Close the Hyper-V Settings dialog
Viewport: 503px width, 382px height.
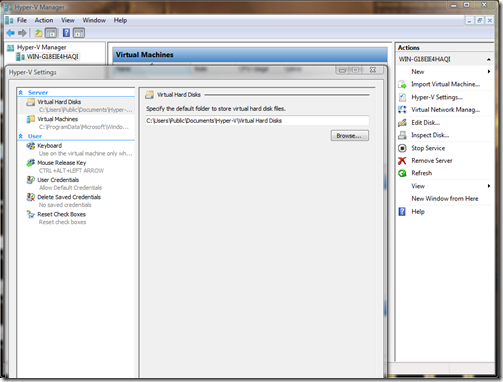[373, 70]
